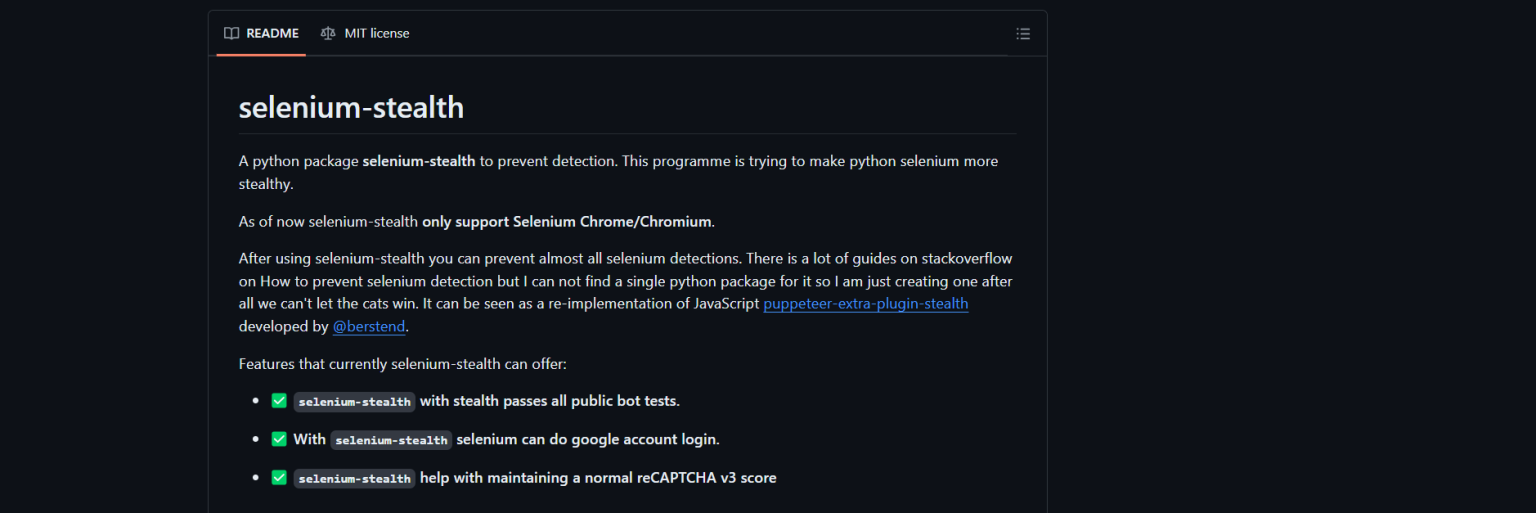Click the 'Features that currently' sentence

tap(402, 364)
